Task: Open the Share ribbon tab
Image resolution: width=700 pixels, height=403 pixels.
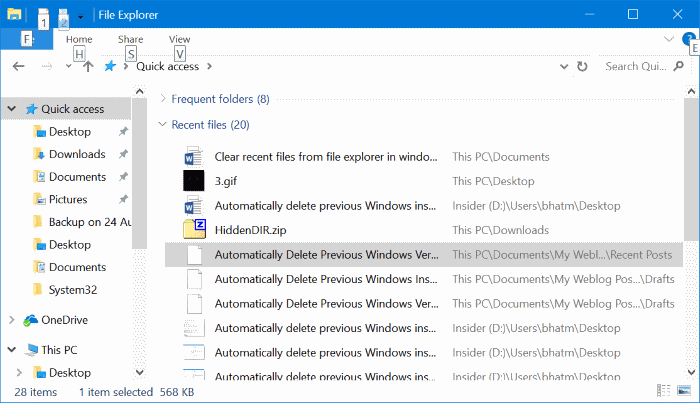Action: (130, 39)
